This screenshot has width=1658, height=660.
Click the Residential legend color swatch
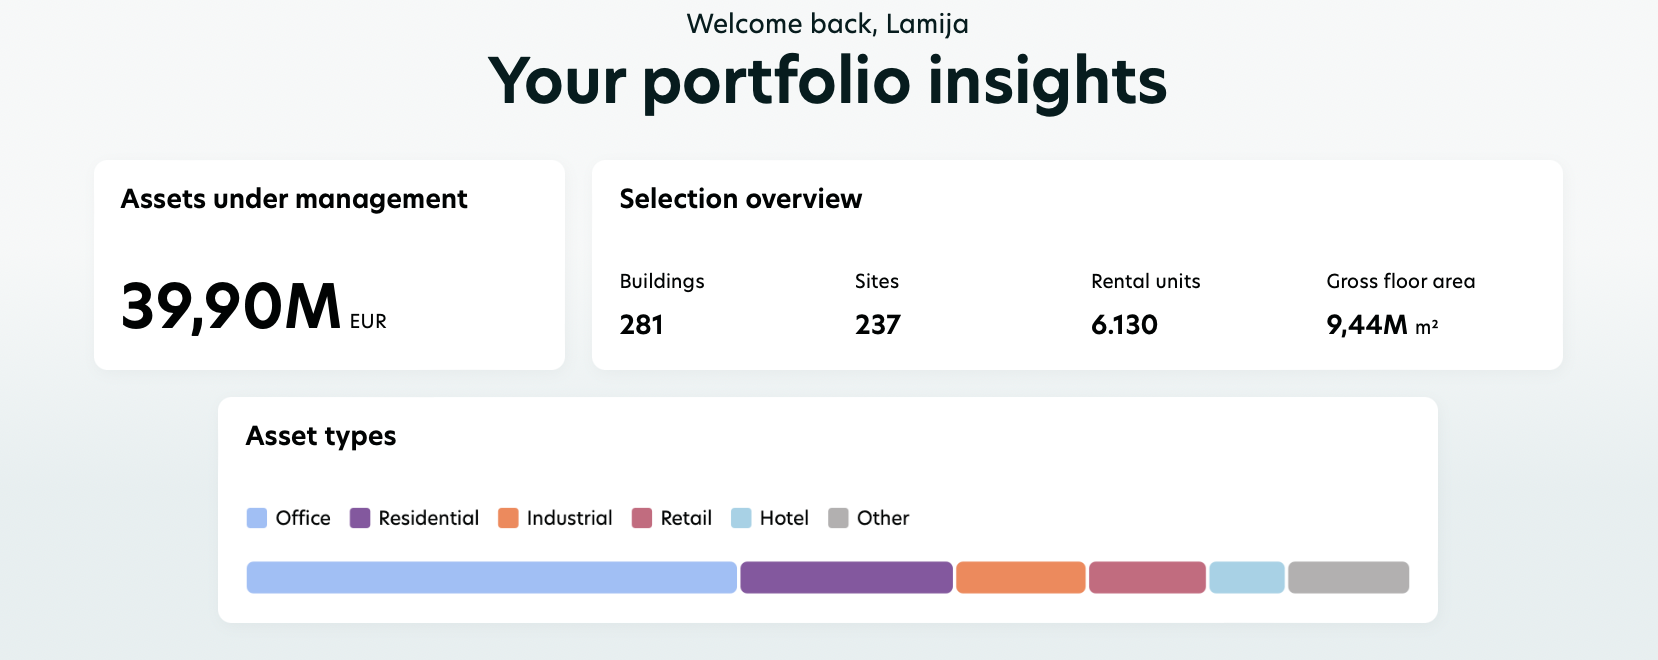(359, 518)
